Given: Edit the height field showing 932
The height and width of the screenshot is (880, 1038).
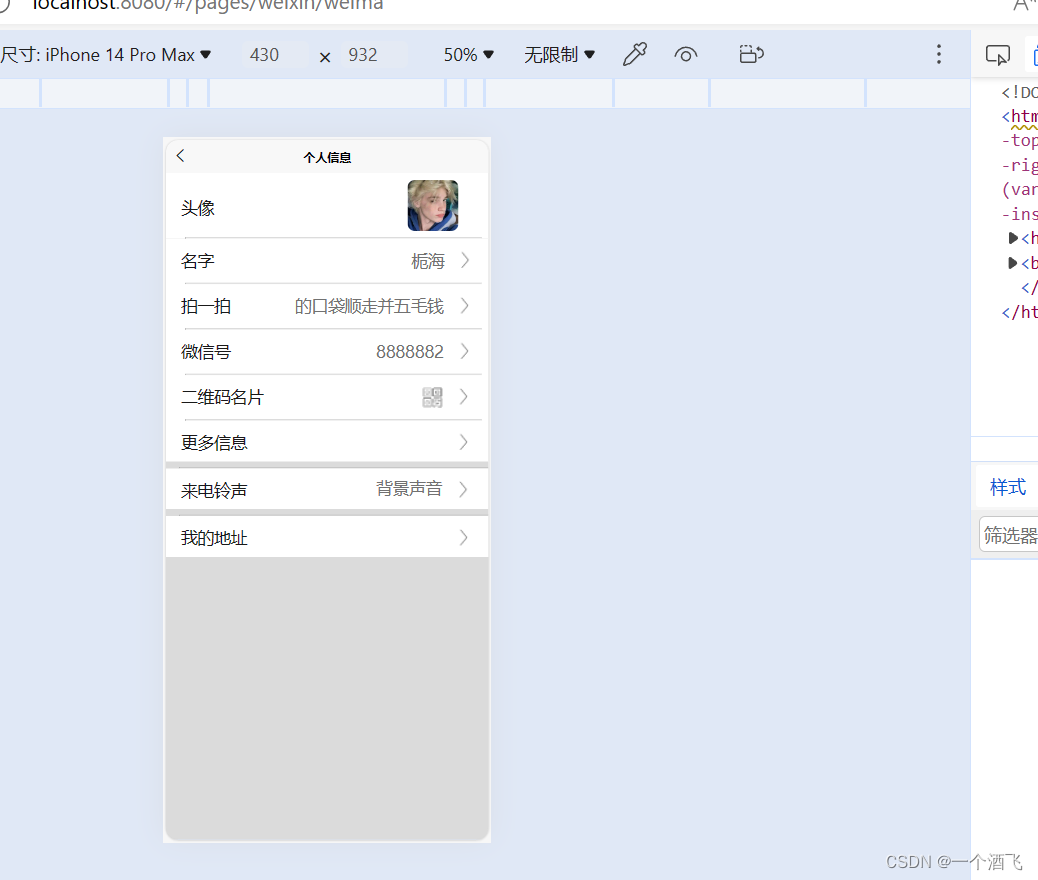Looking at the screenshot, I should tap(373, 55).
